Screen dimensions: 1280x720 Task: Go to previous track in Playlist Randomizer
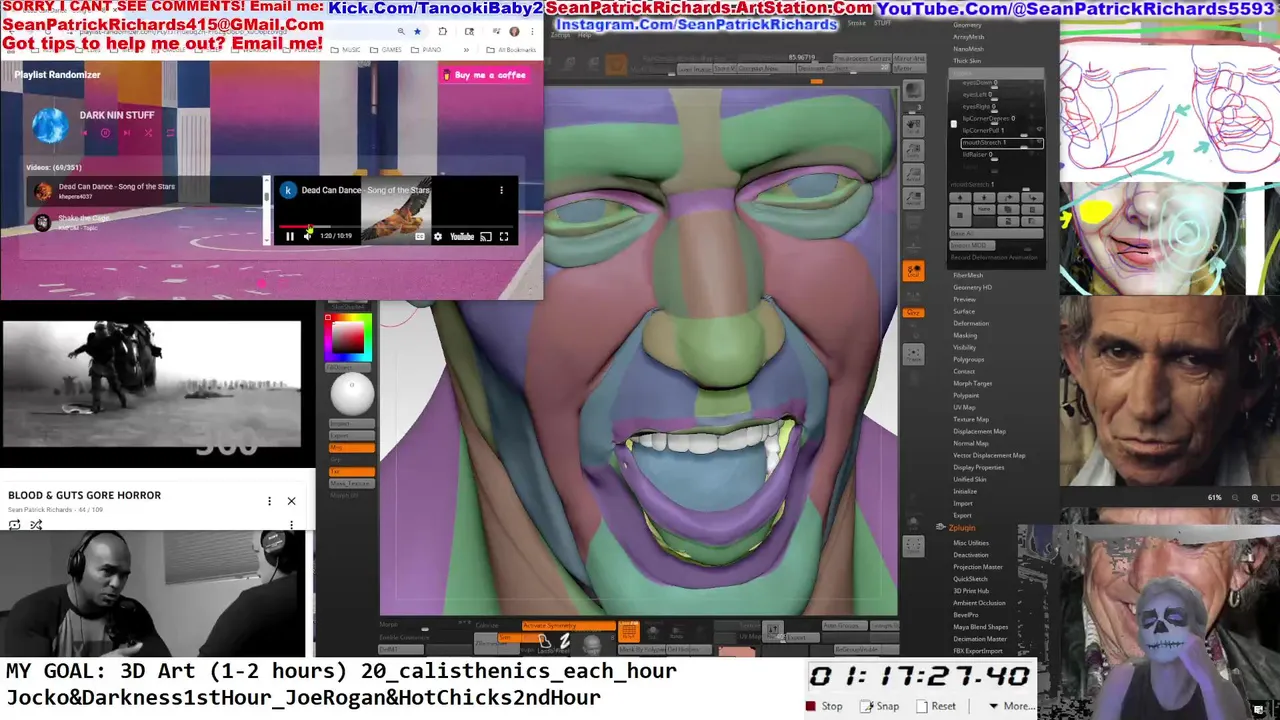pos(84,133)
